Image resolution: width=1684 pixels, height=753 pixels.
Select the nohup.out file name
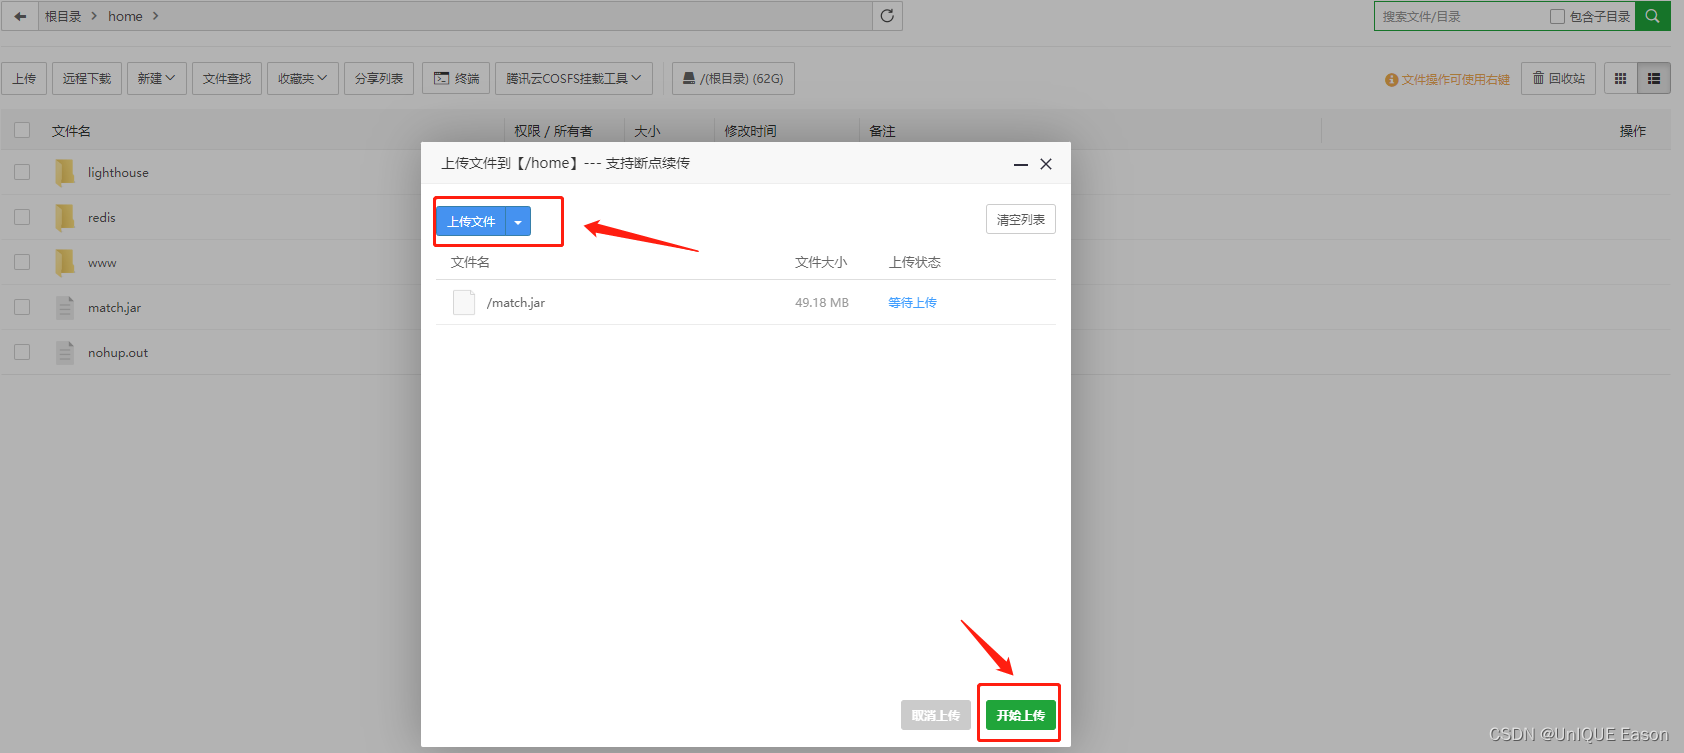[118, 352]
